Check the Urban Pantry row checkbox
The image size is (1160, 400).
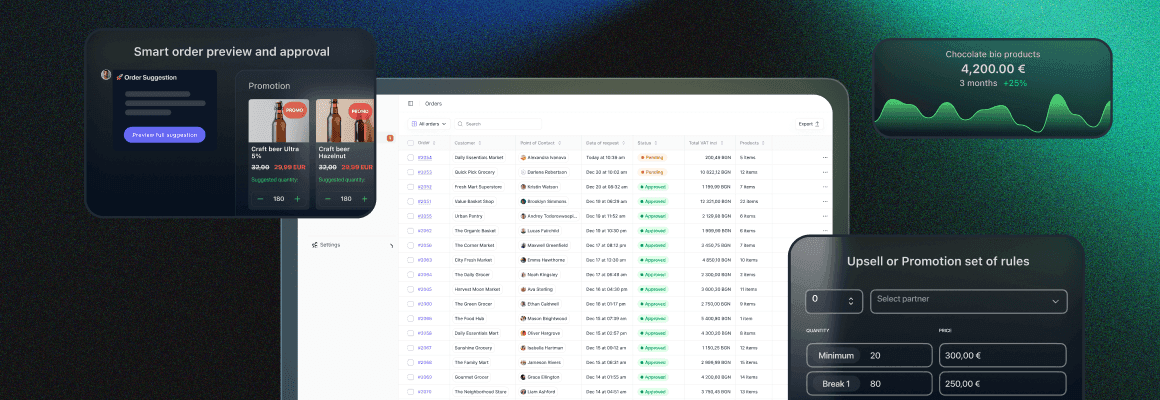(x=411, y=216)
